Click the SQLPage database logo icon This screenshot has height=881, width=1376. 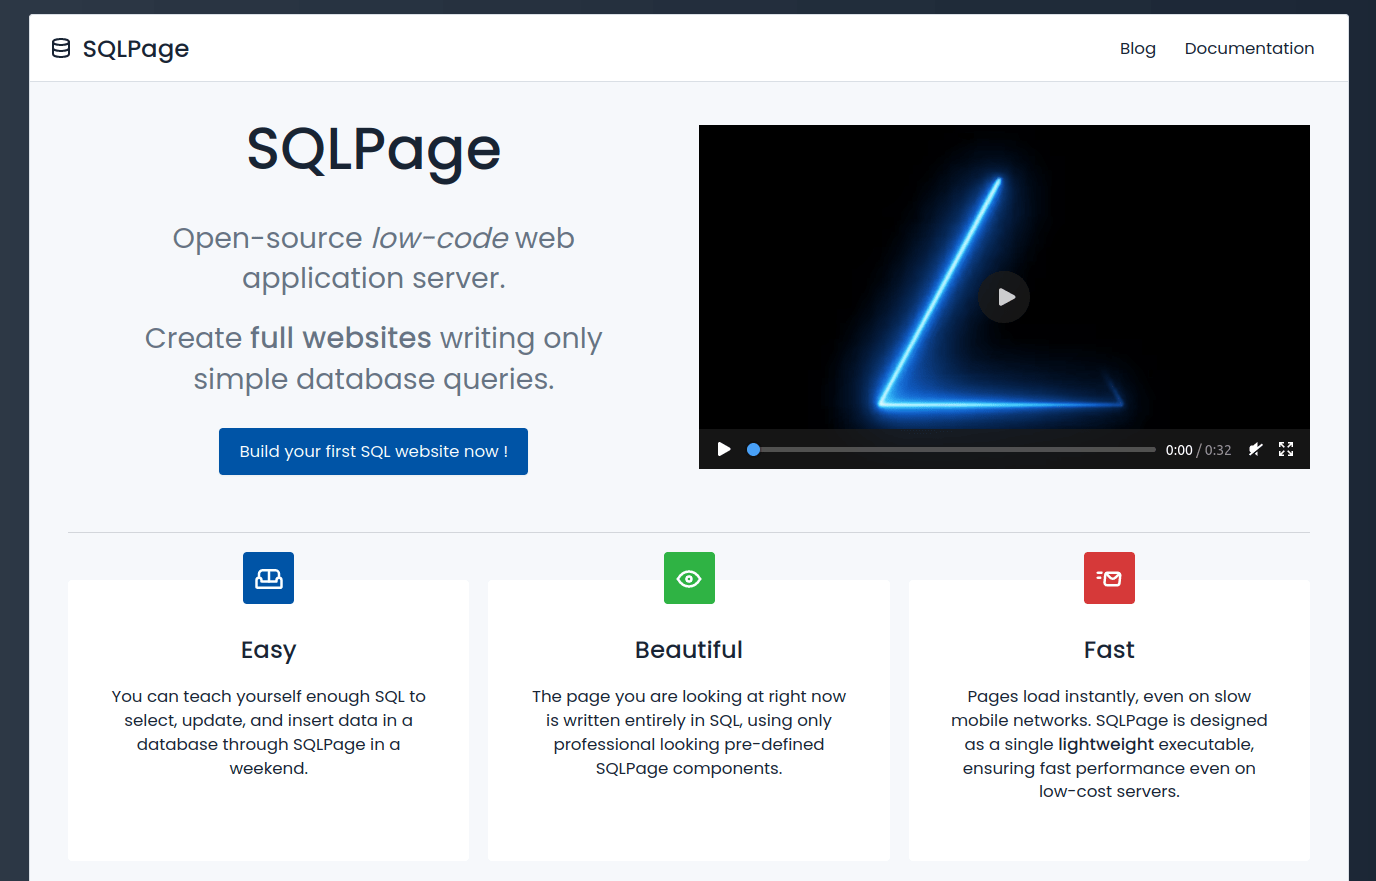click(x=61, y=48)
